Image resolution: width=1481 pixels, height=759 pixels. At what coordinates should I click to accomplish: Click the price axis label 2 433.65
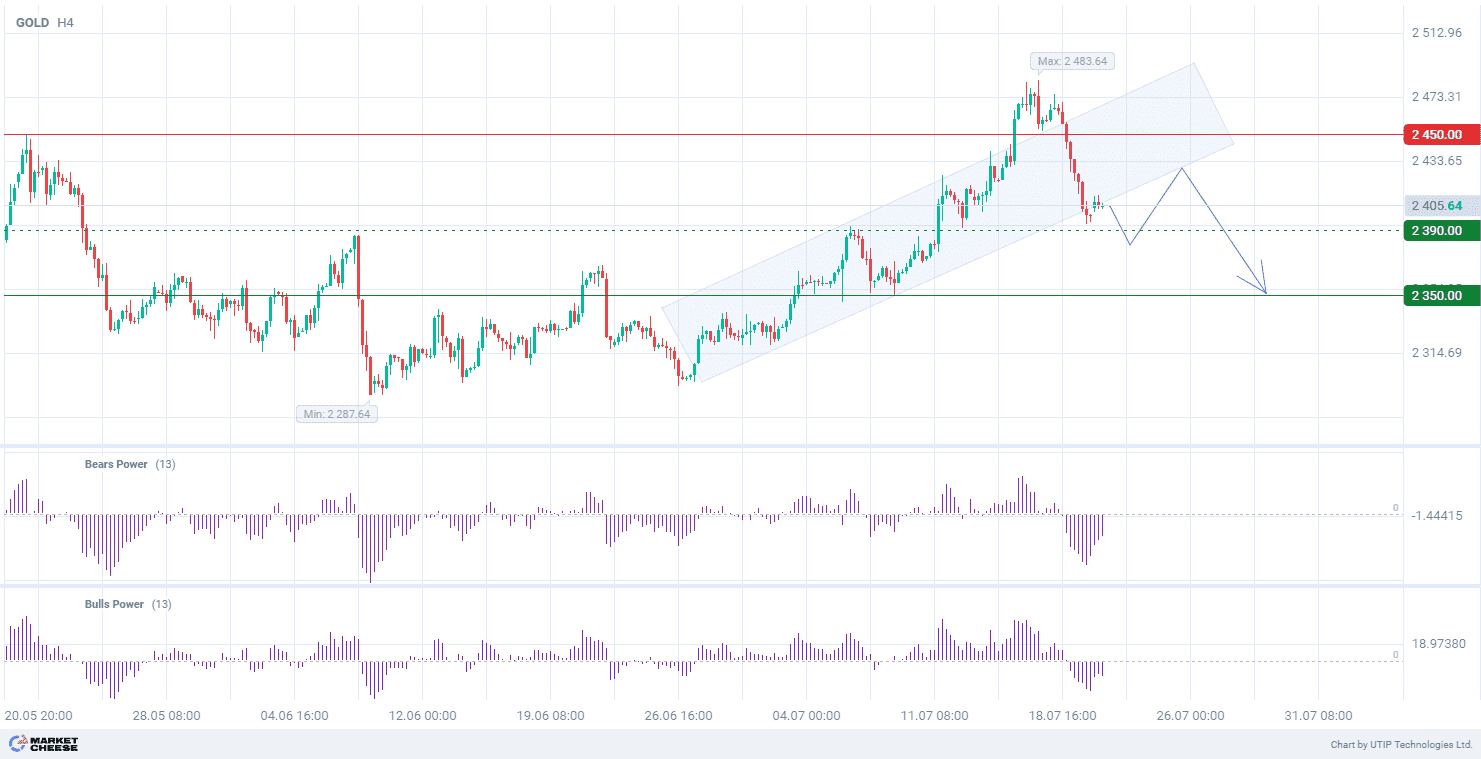[x=1437, y=160]
